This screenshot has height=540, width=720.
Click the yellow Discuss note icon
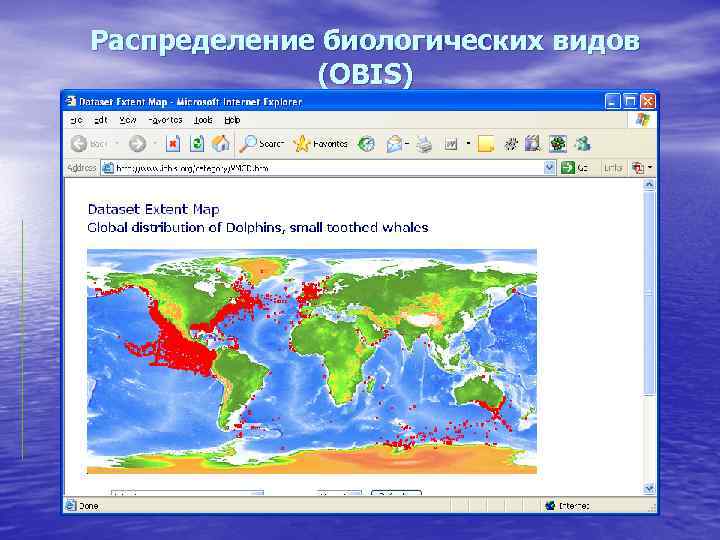coord(486,144)
